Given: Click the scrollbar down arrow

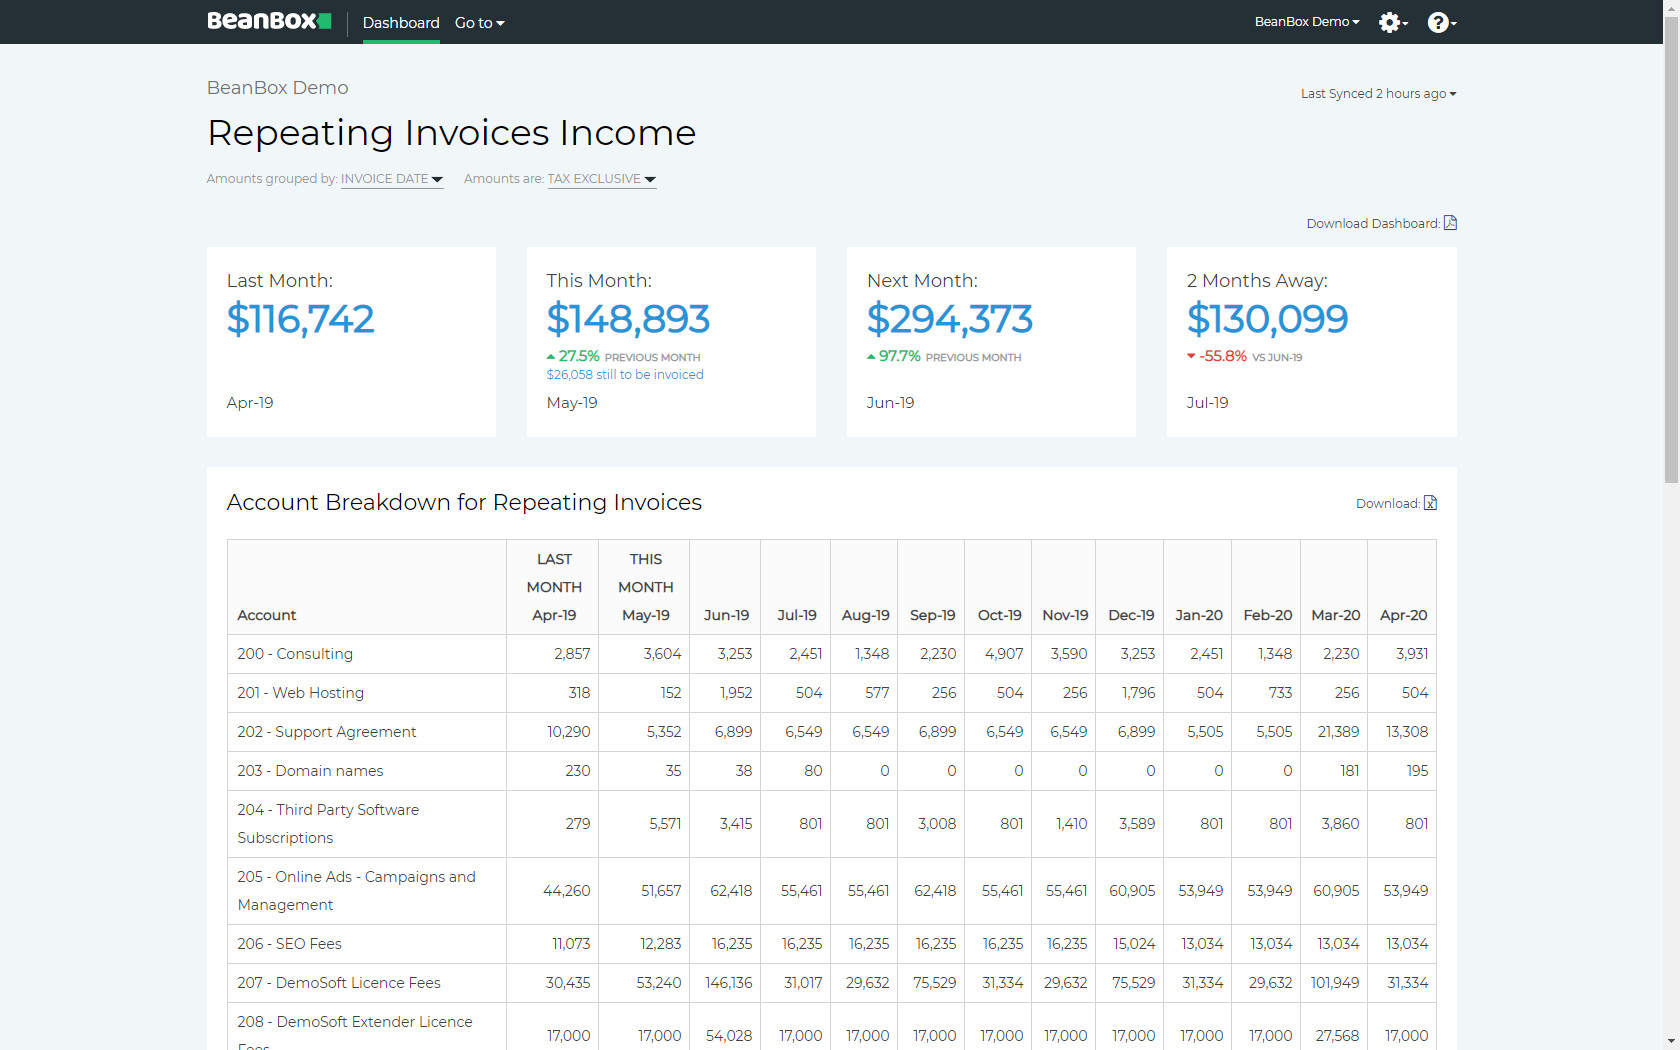Looking at the screenshot, I should pos(1671,1043).
